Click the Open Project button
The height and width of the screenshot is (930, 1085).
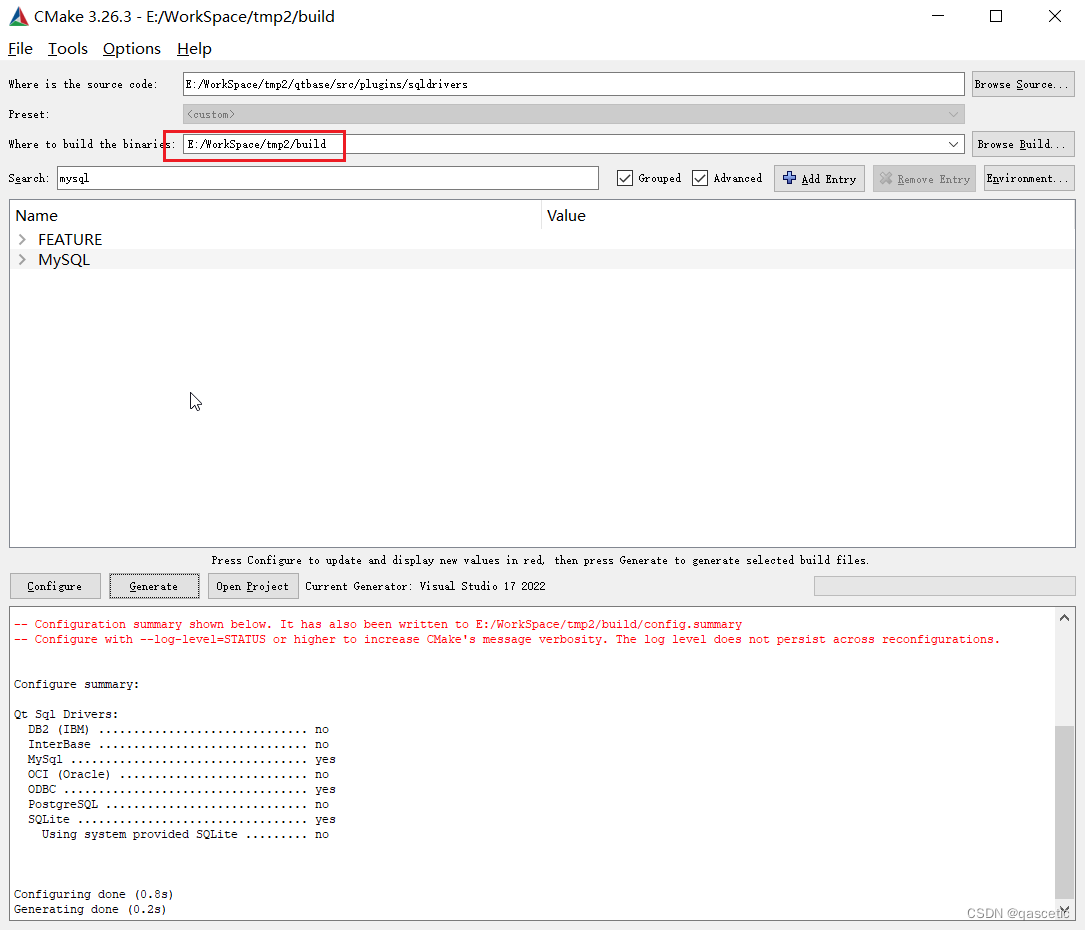(253, 586)
